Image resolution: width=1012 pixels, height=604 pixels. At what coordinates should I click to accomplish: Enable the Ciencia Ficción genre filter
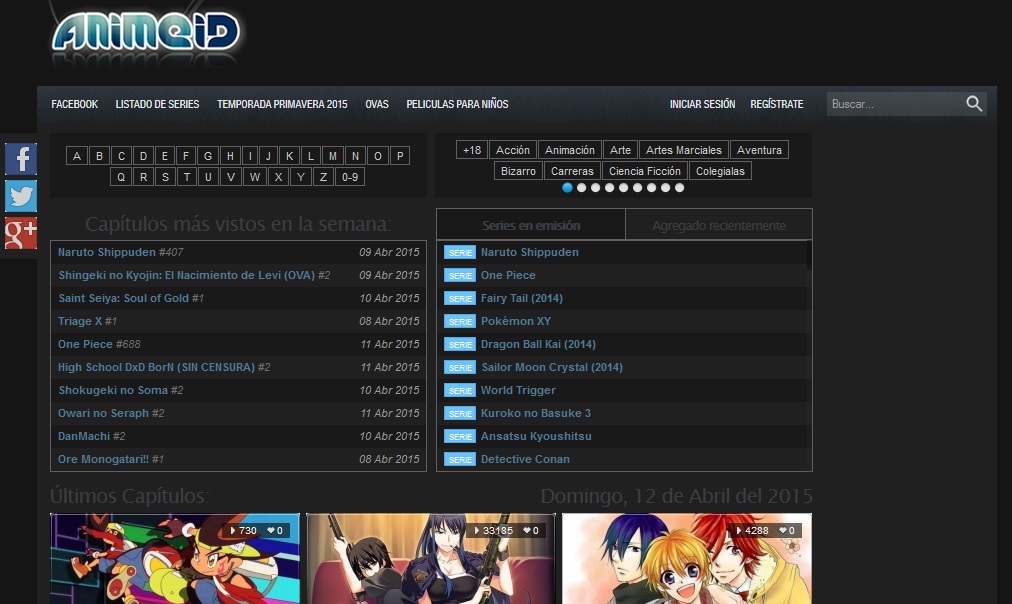pos(644,170)
